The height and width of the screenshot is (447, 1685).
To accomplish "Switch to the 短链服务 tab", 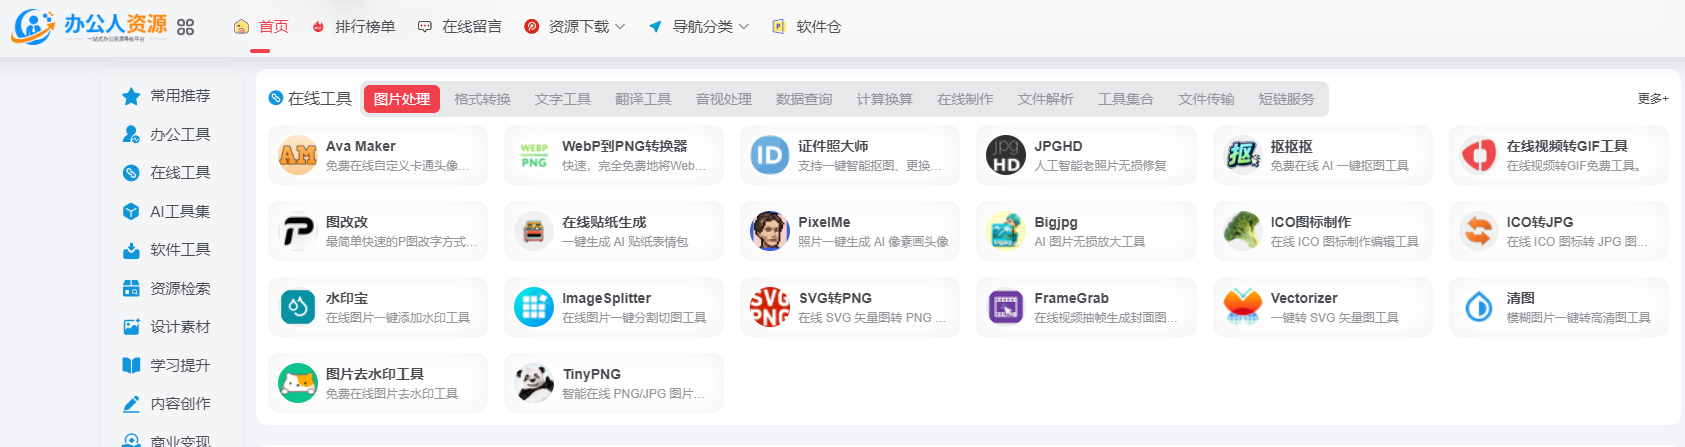I will coord(1287,99).
